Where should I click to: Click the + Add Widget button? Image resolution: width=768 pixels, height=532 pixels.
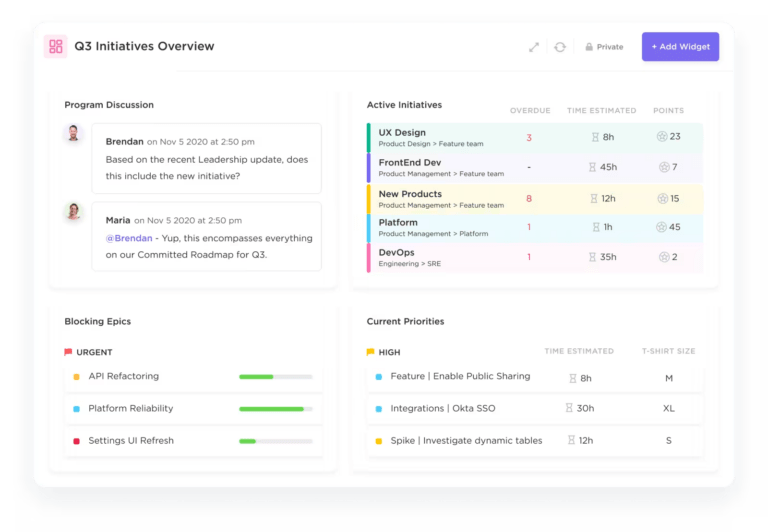[680, 47]
